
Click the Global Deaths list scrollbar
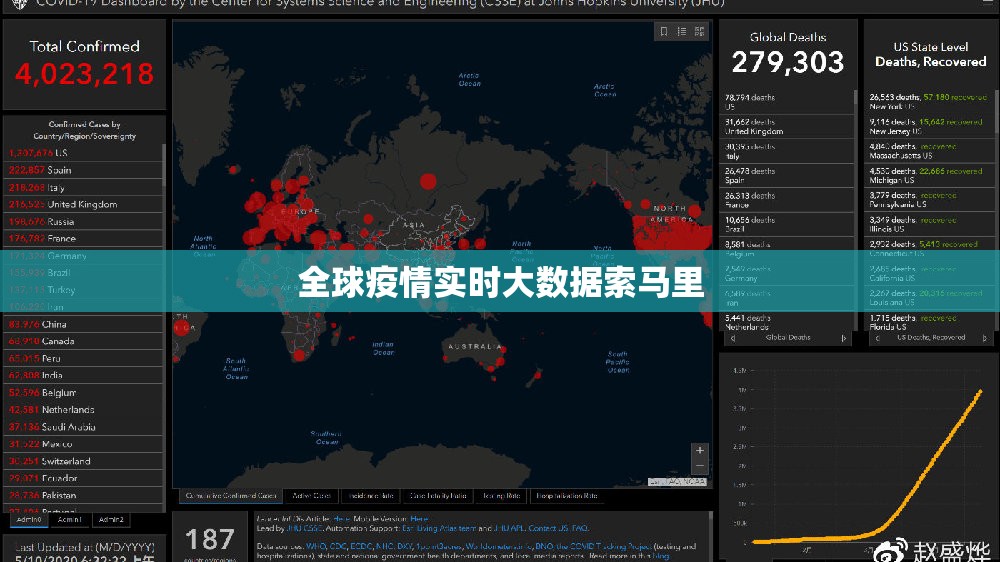click(855, 97)
